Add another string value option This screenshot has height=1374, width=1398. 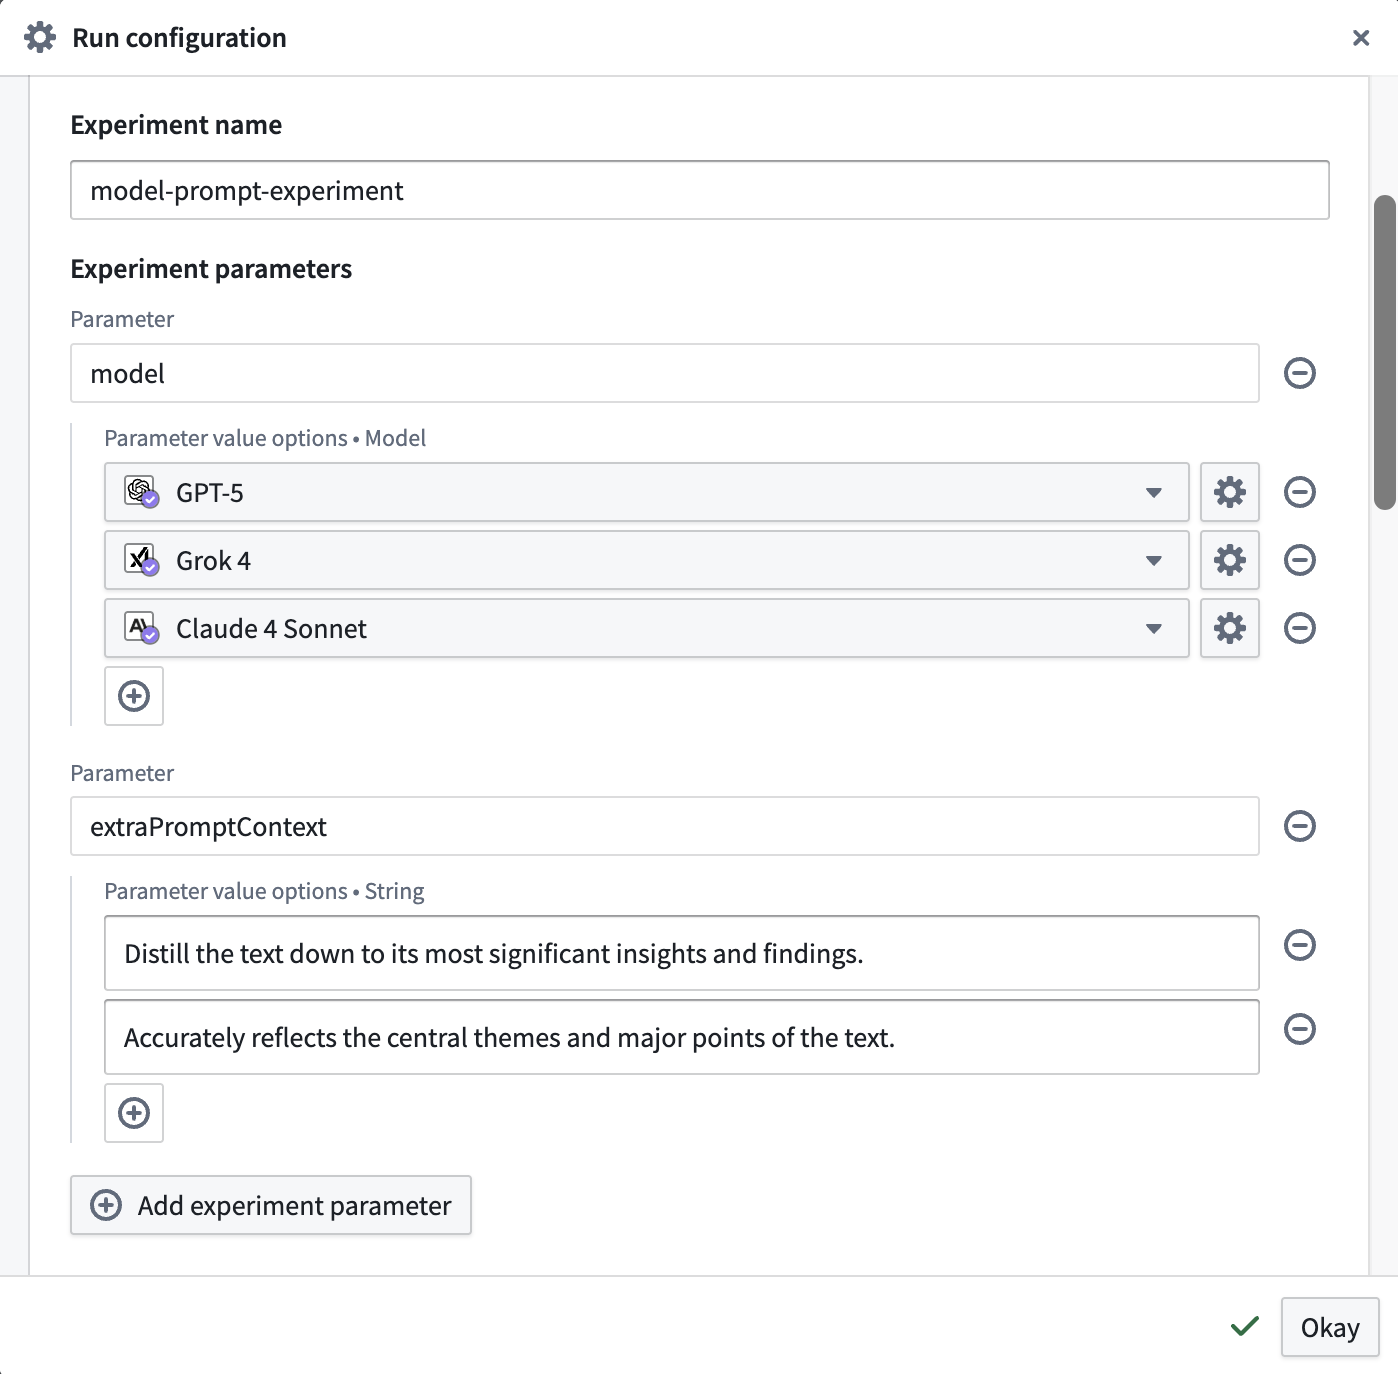click(x=133, y=1113)
